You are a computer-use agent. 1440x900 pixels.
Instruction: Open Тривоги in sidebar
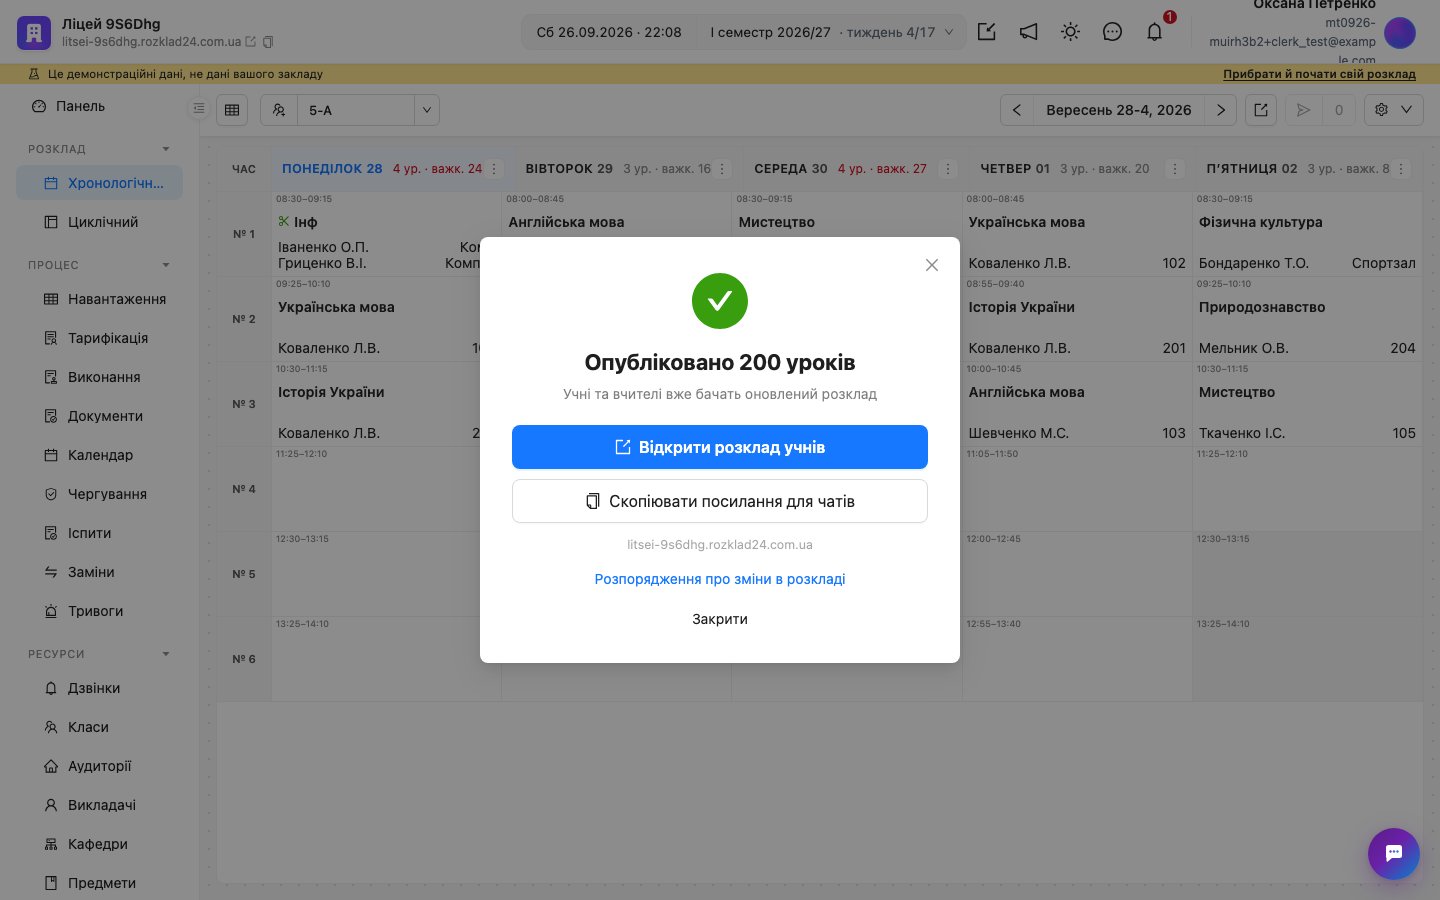(99, 611)
